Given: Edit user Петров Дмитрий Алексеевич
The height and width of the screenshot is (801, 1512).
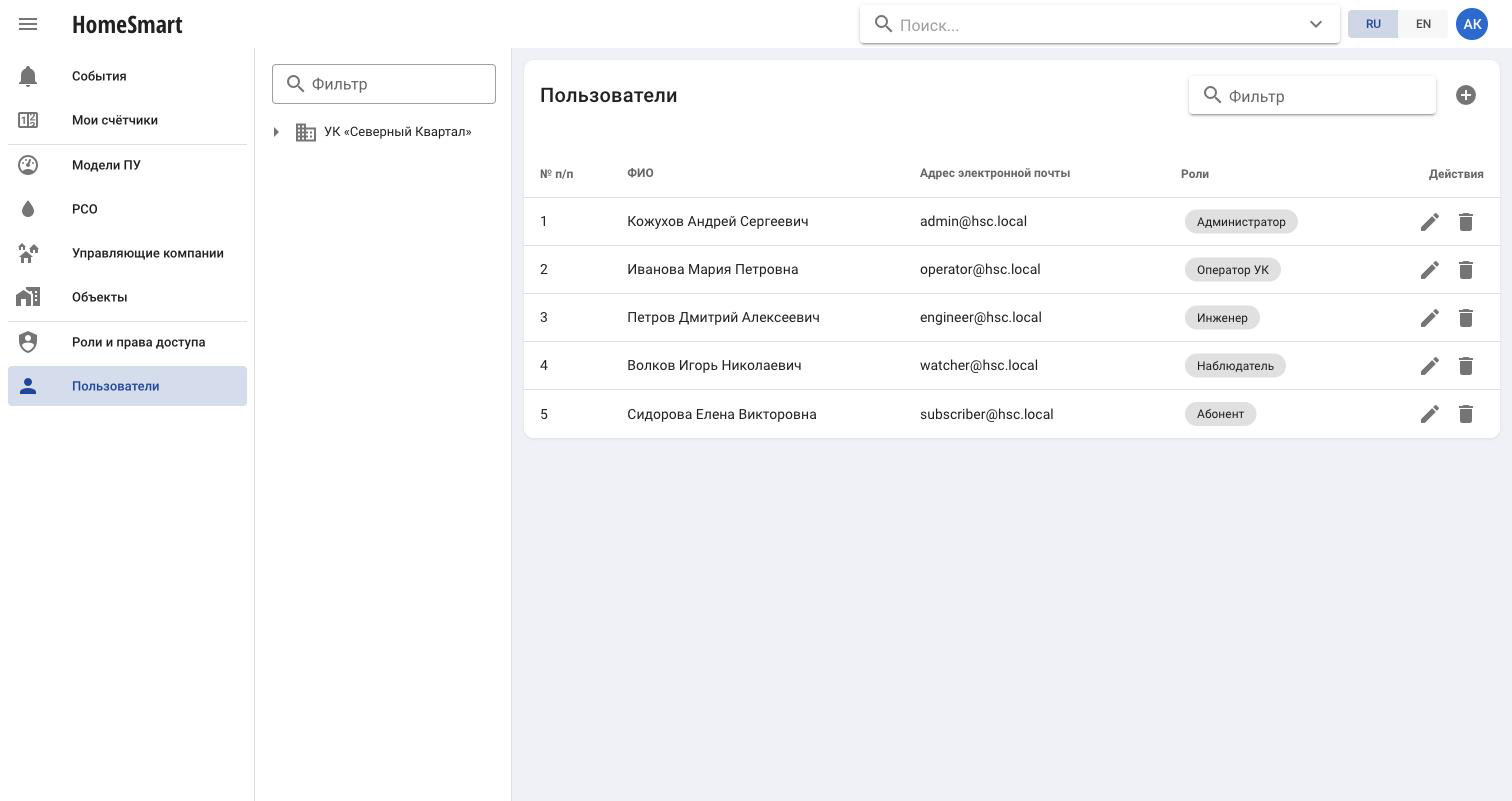Looking at the screenshot, I should pyautogui.click(x=1430, y=318).
